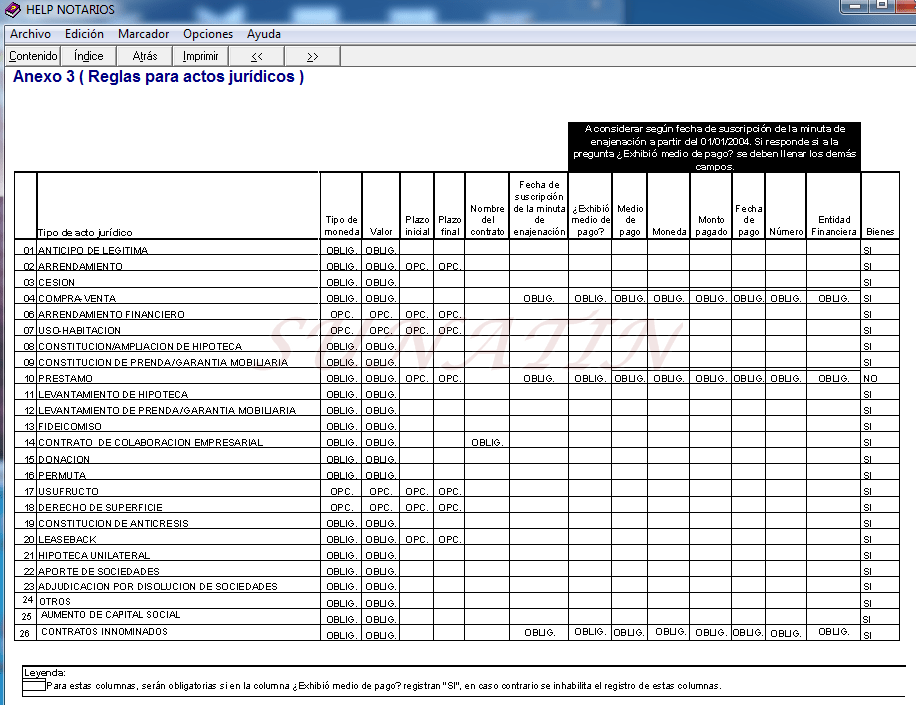
Task: Click the empty legend box beside Leyenda text
Action: tap(33, 686)
